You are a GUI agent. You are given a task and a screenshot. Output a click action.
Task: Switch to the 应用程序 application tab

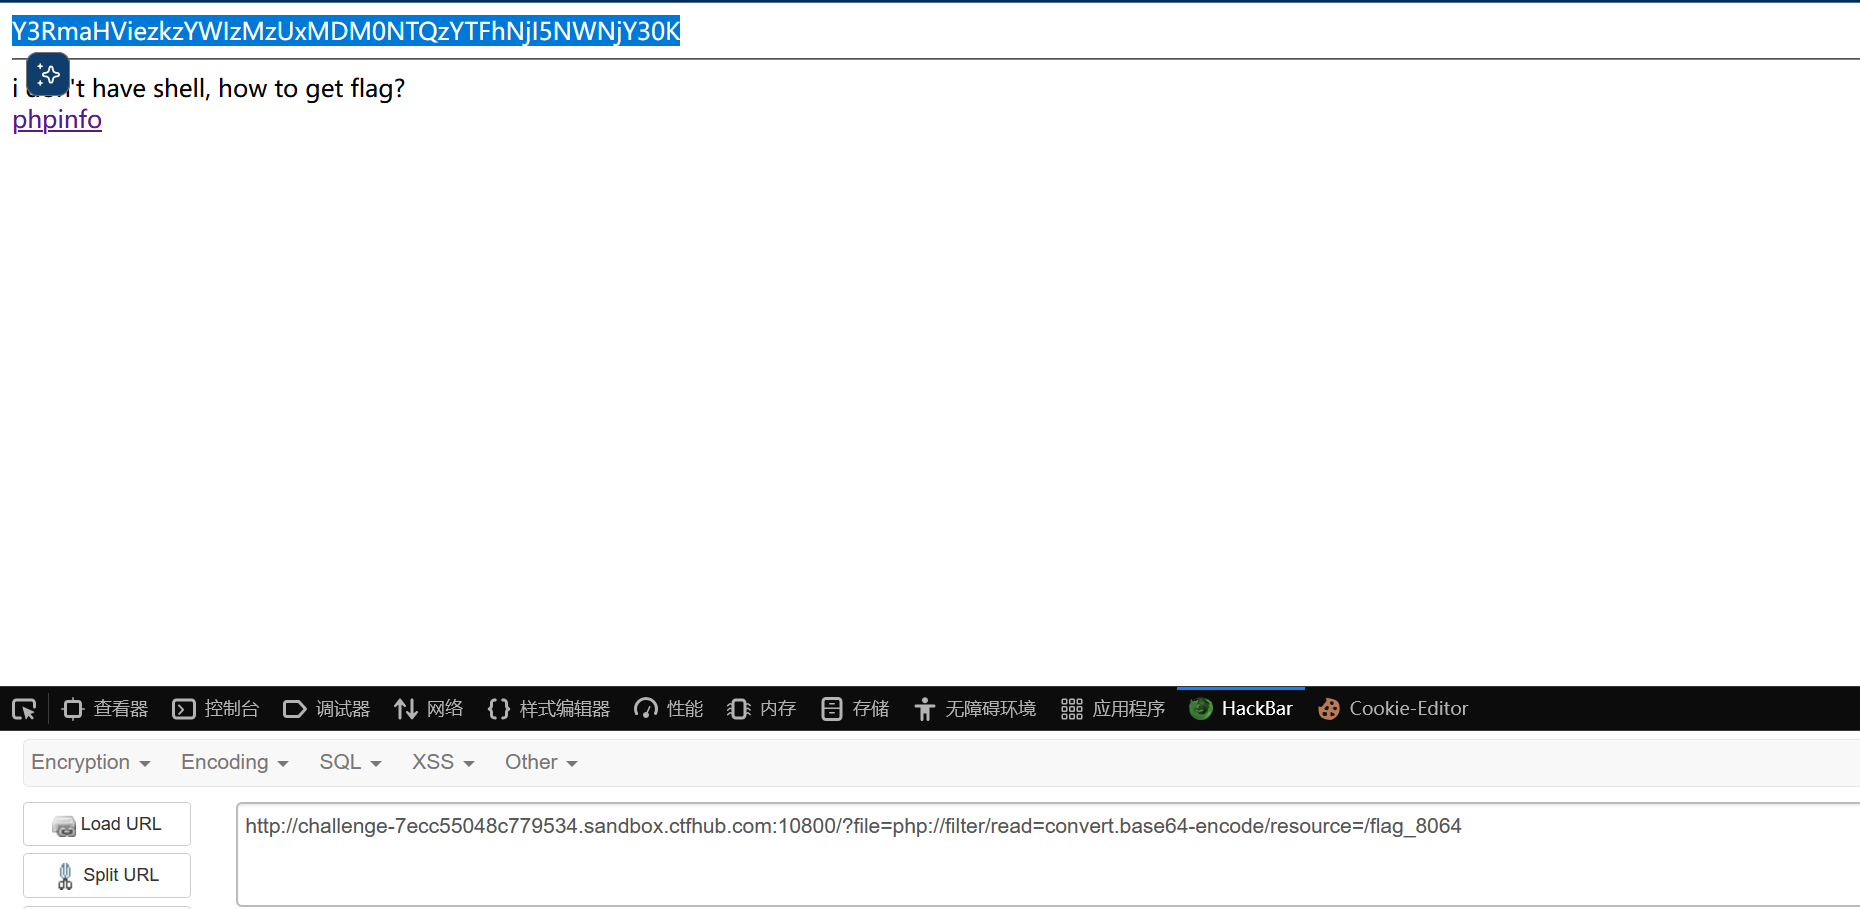(x=1113, y=709)
